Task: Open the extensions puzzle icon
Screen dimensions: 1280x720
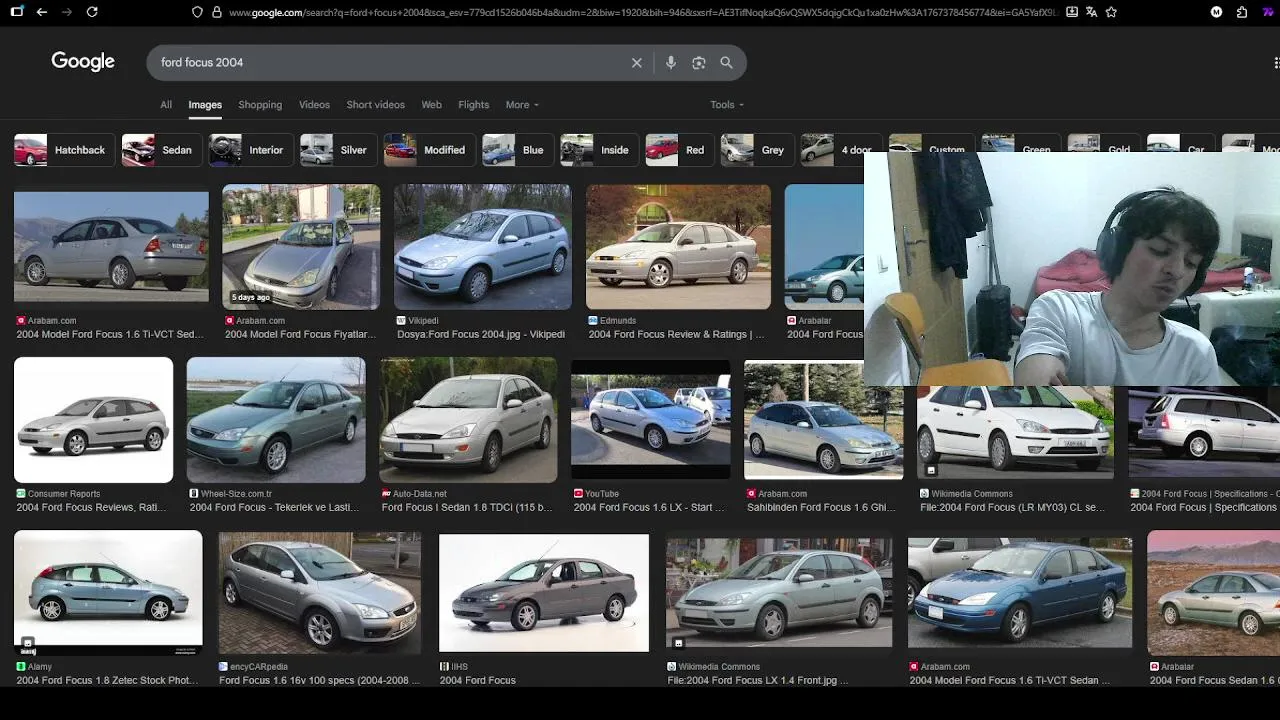Action: 1242,12
